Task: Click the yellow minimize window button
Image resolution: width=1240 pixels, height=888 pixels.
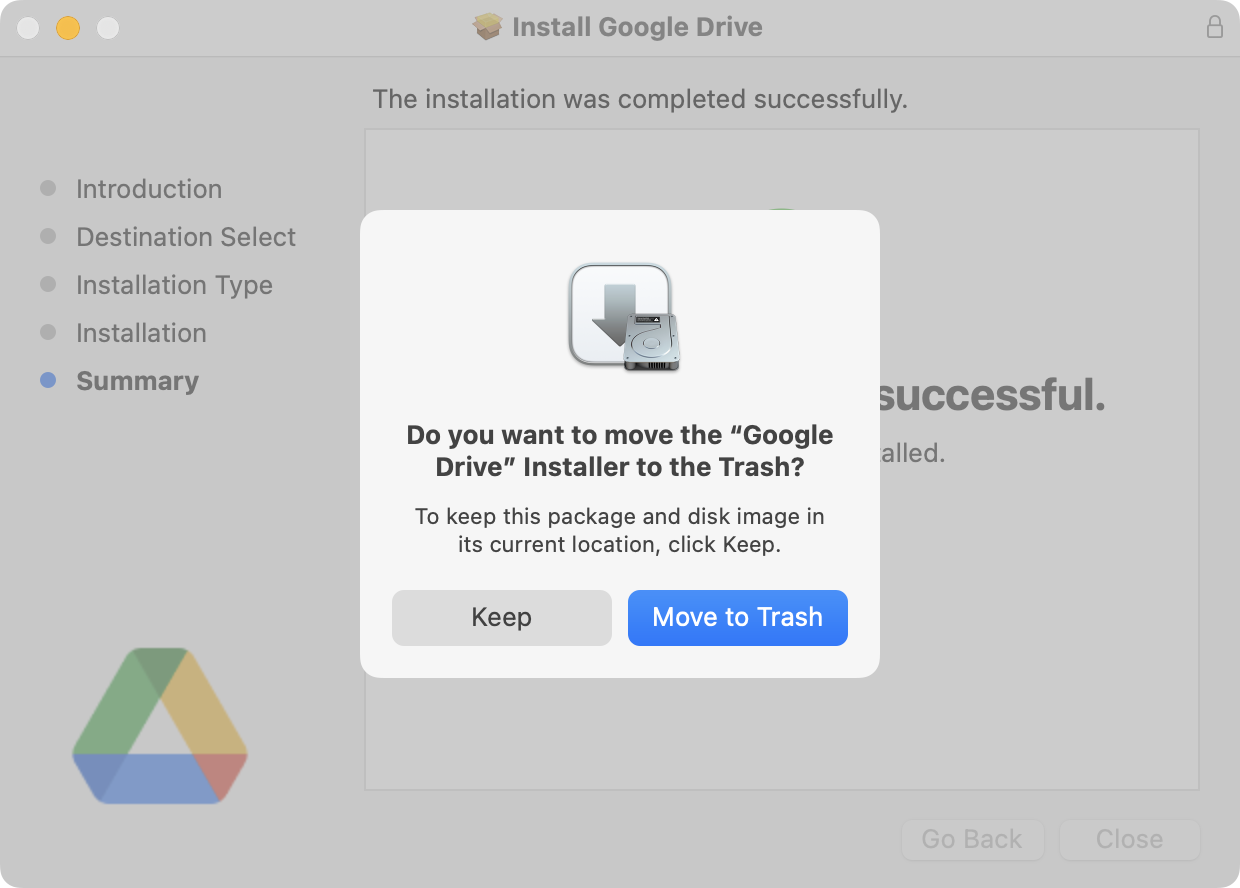Action: pos(67,27)
